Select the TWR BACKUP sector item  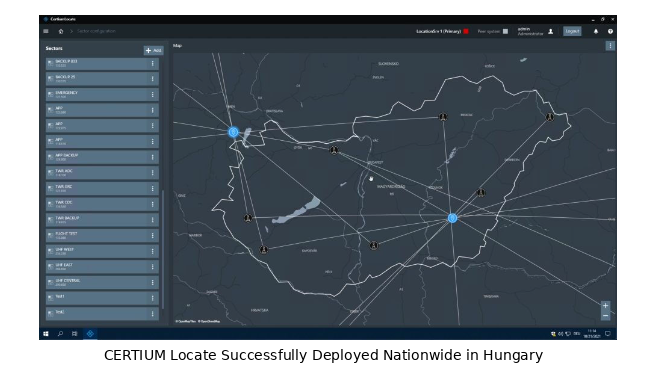(102, 220)
